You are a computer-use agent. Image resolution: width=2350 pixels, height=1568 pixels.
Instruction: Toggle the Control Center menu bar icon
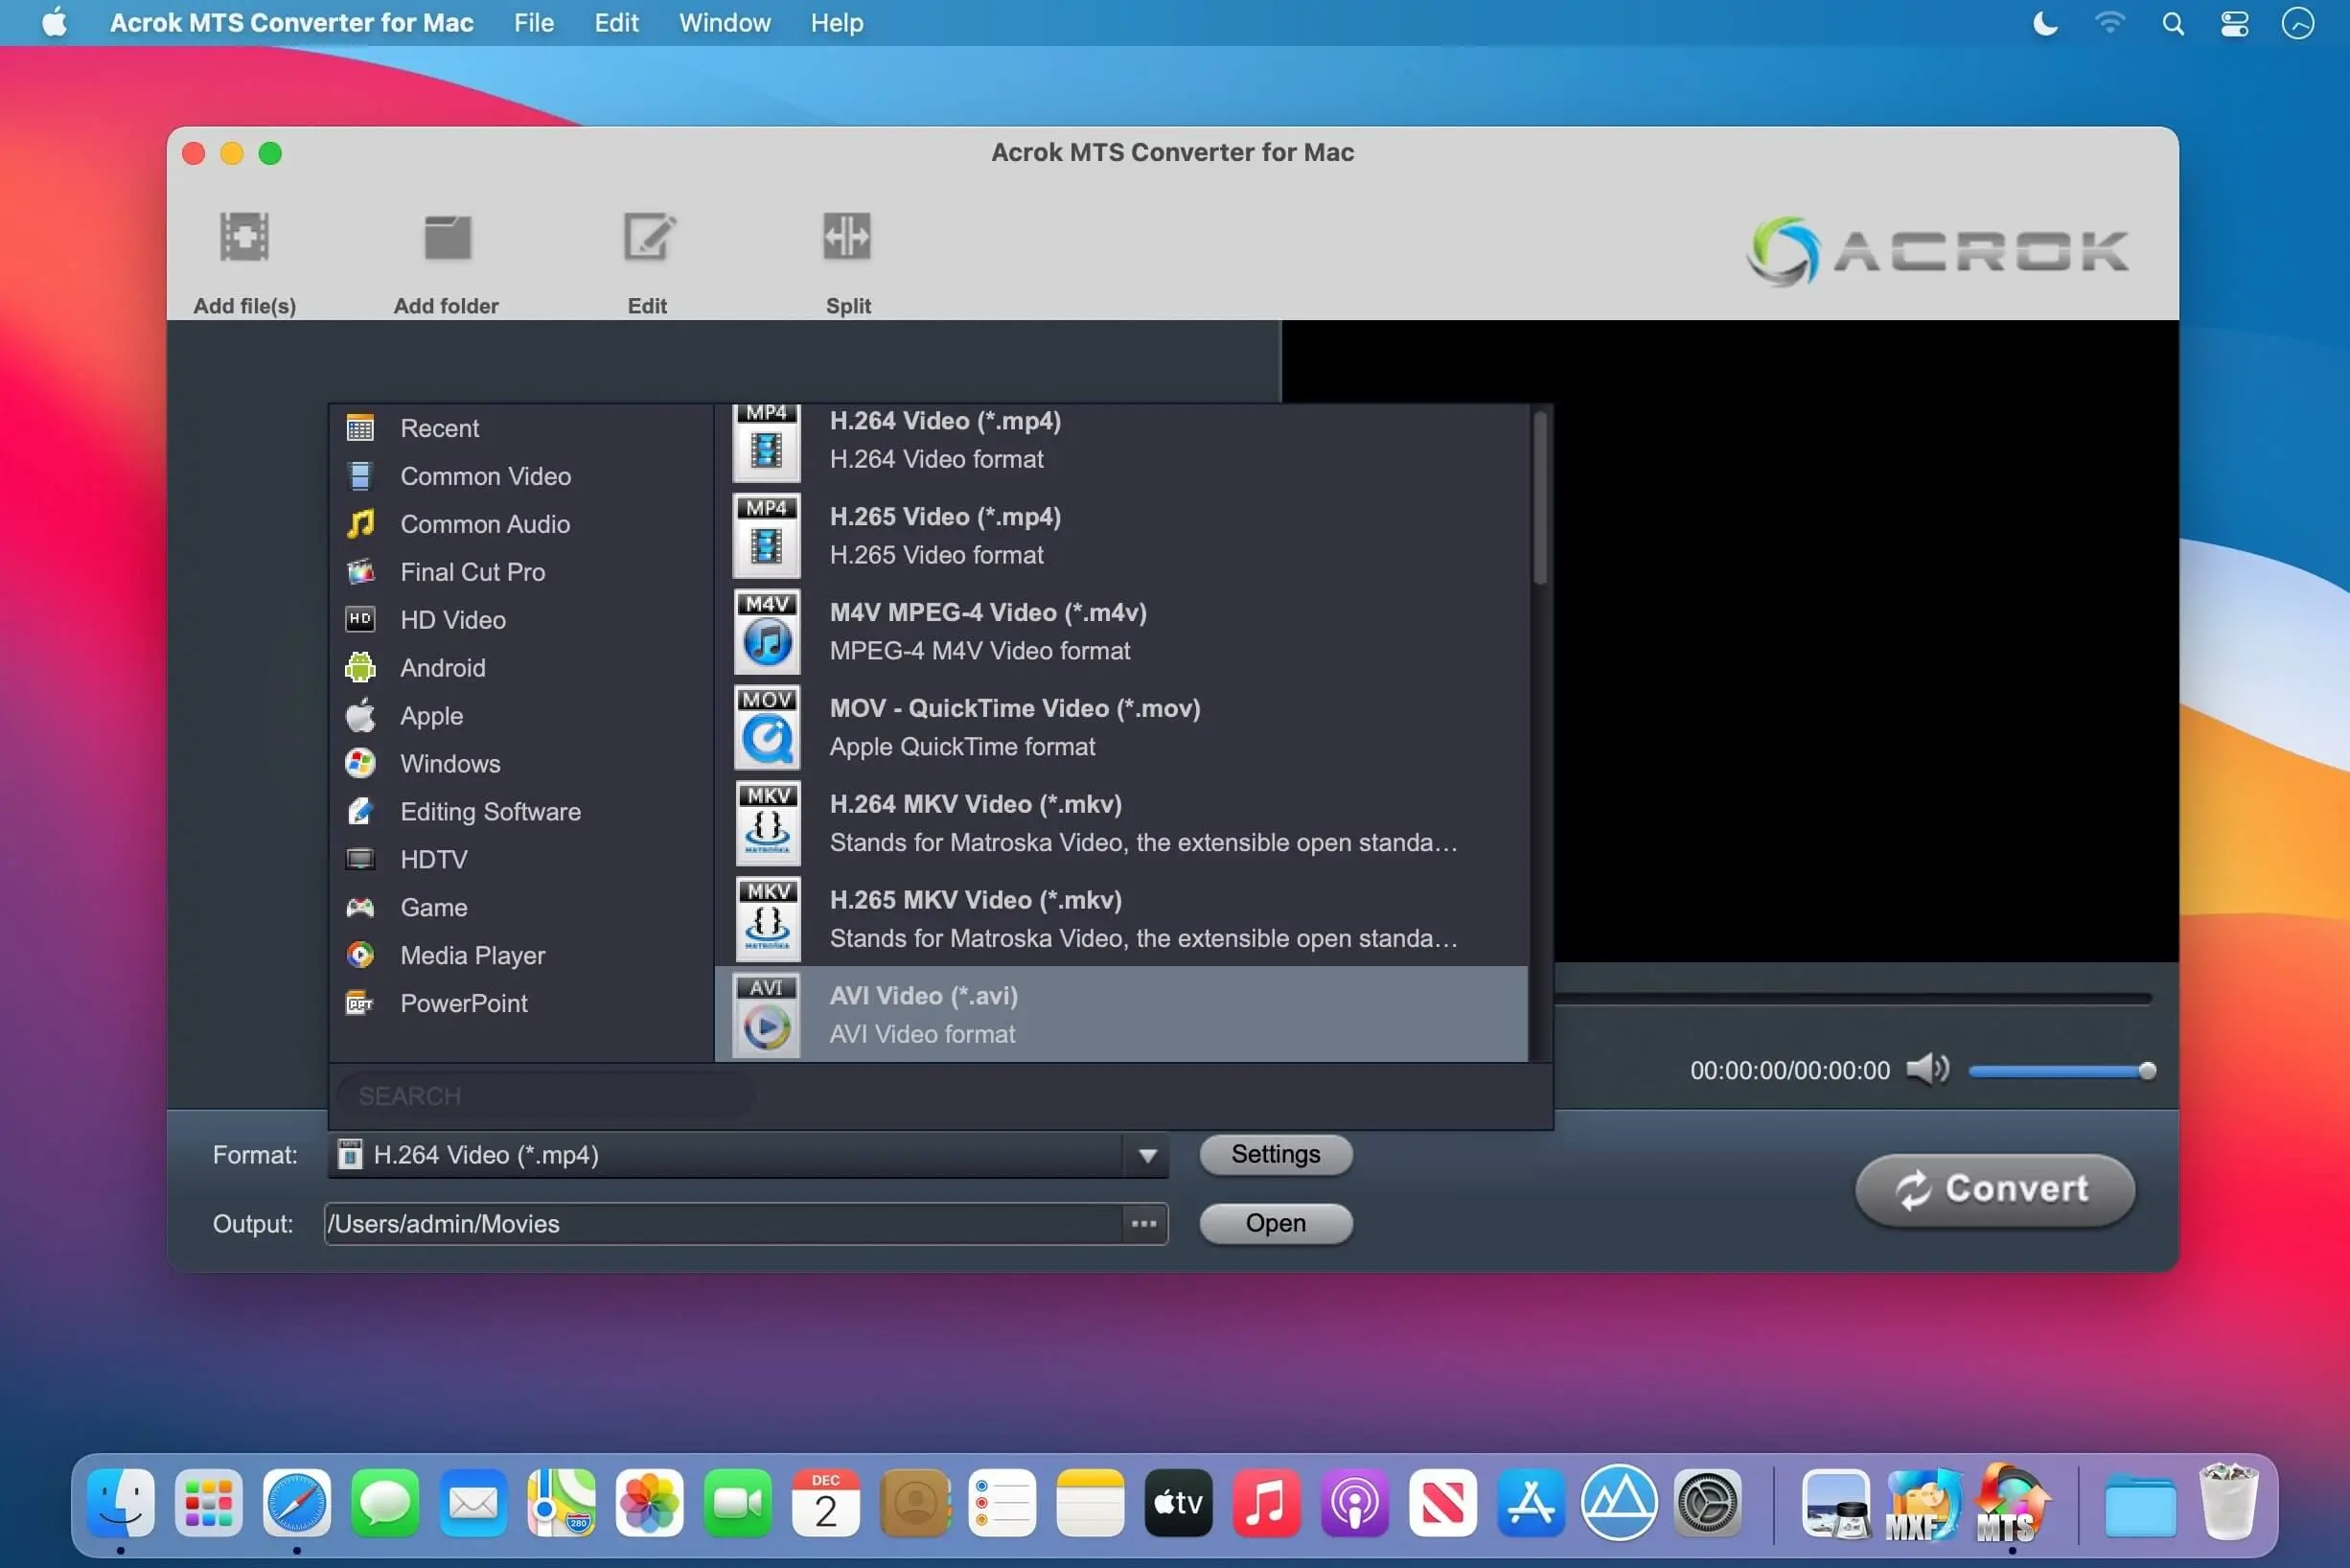pos(2234,23)
